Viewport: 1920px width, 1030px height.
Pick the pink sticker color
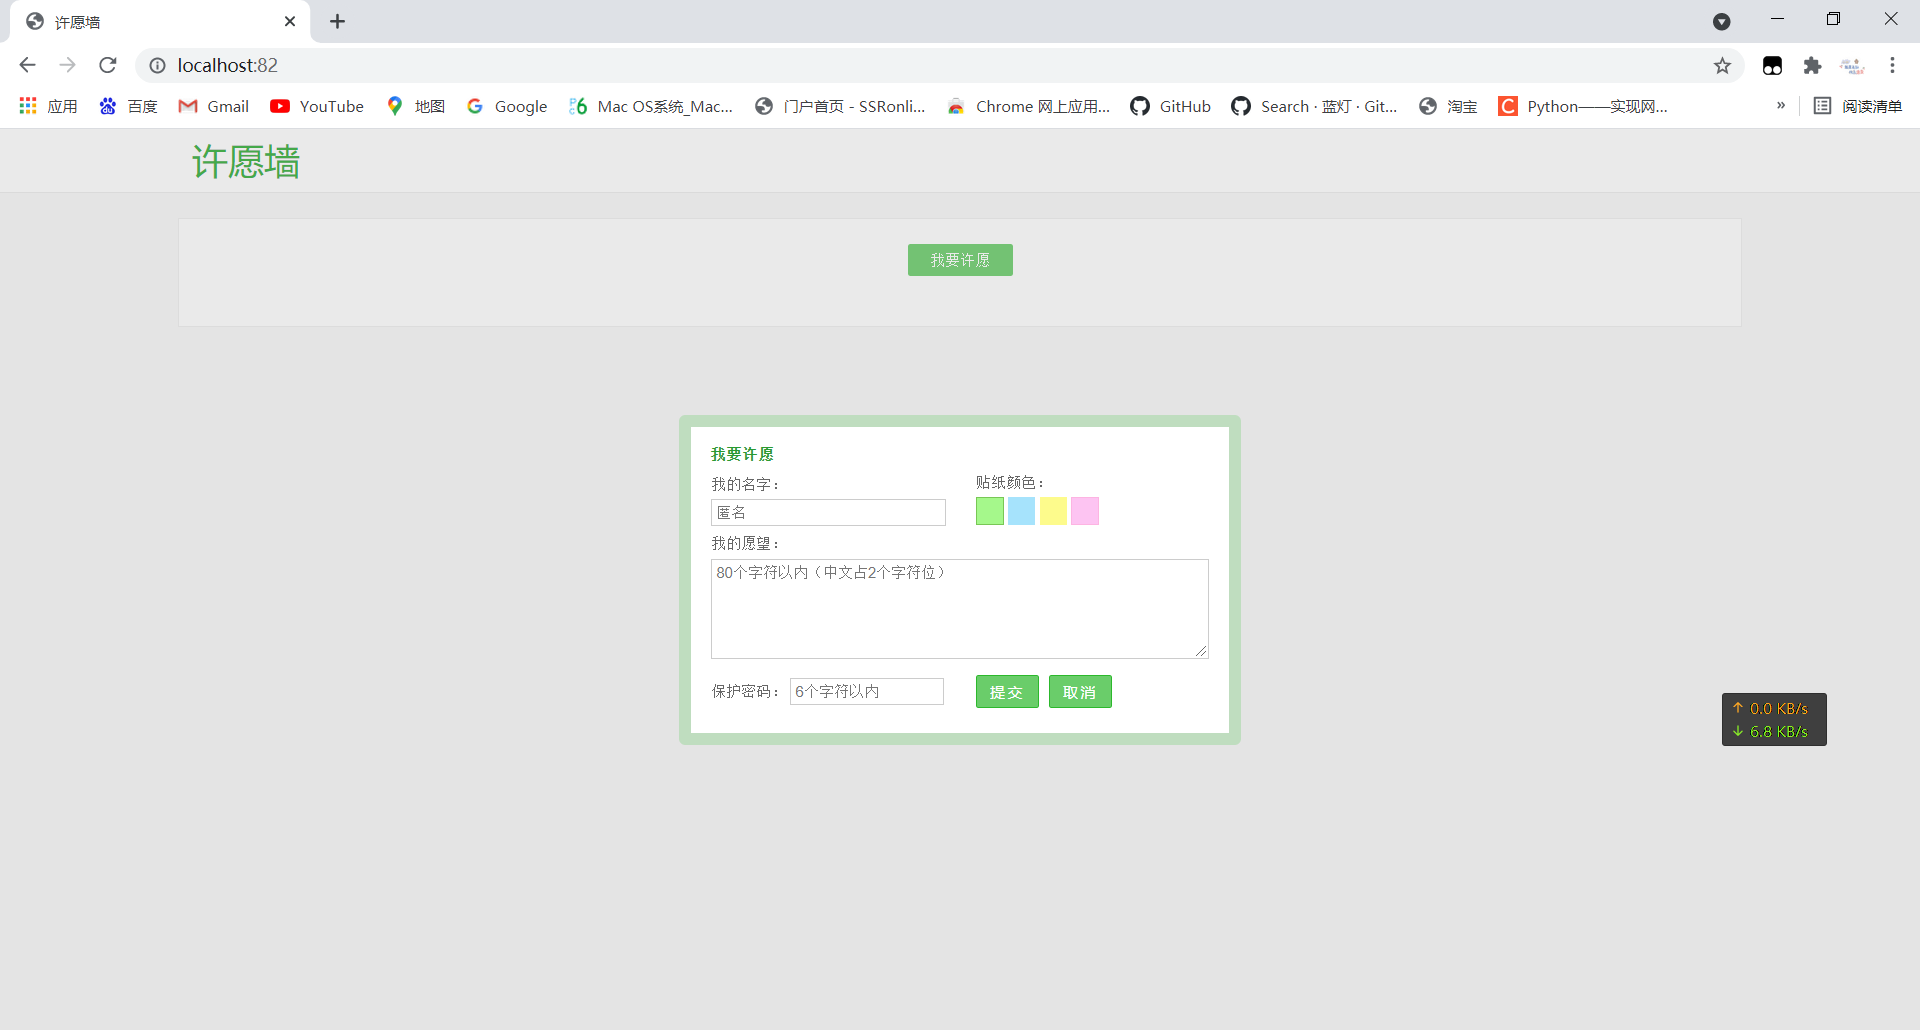1085,511
